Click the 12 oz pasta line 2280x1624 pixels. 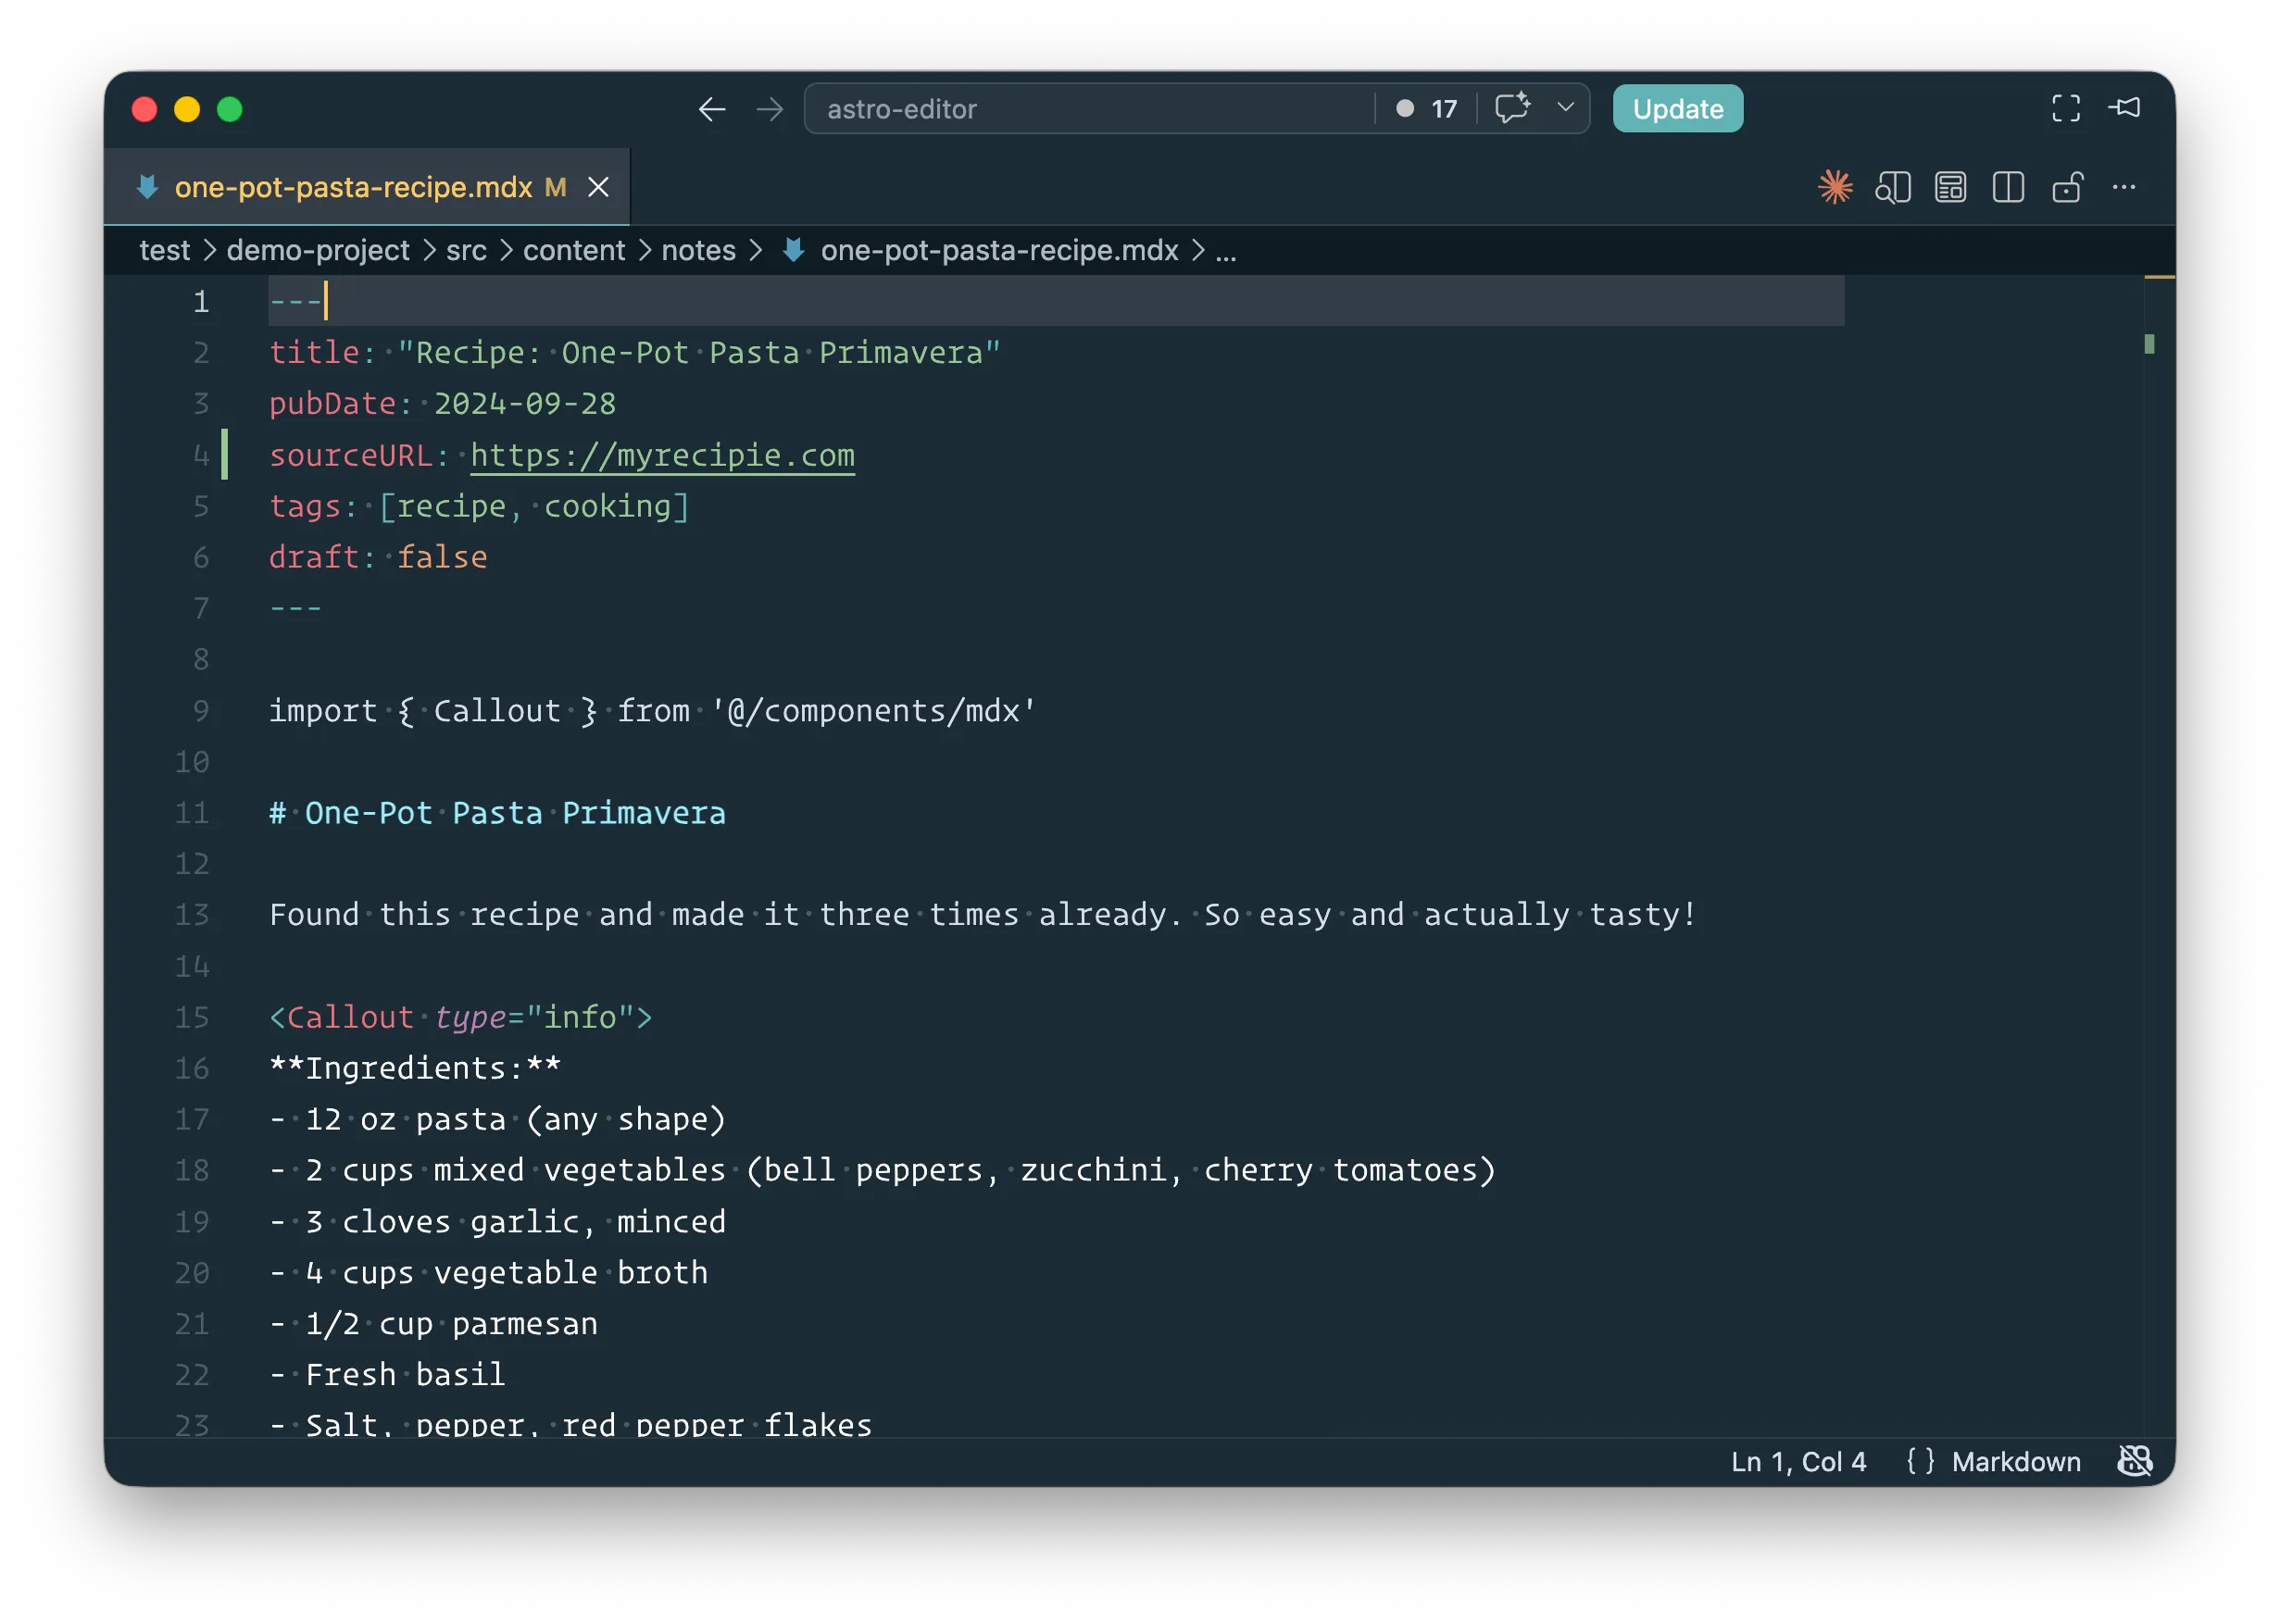[x=497, y=1119]
